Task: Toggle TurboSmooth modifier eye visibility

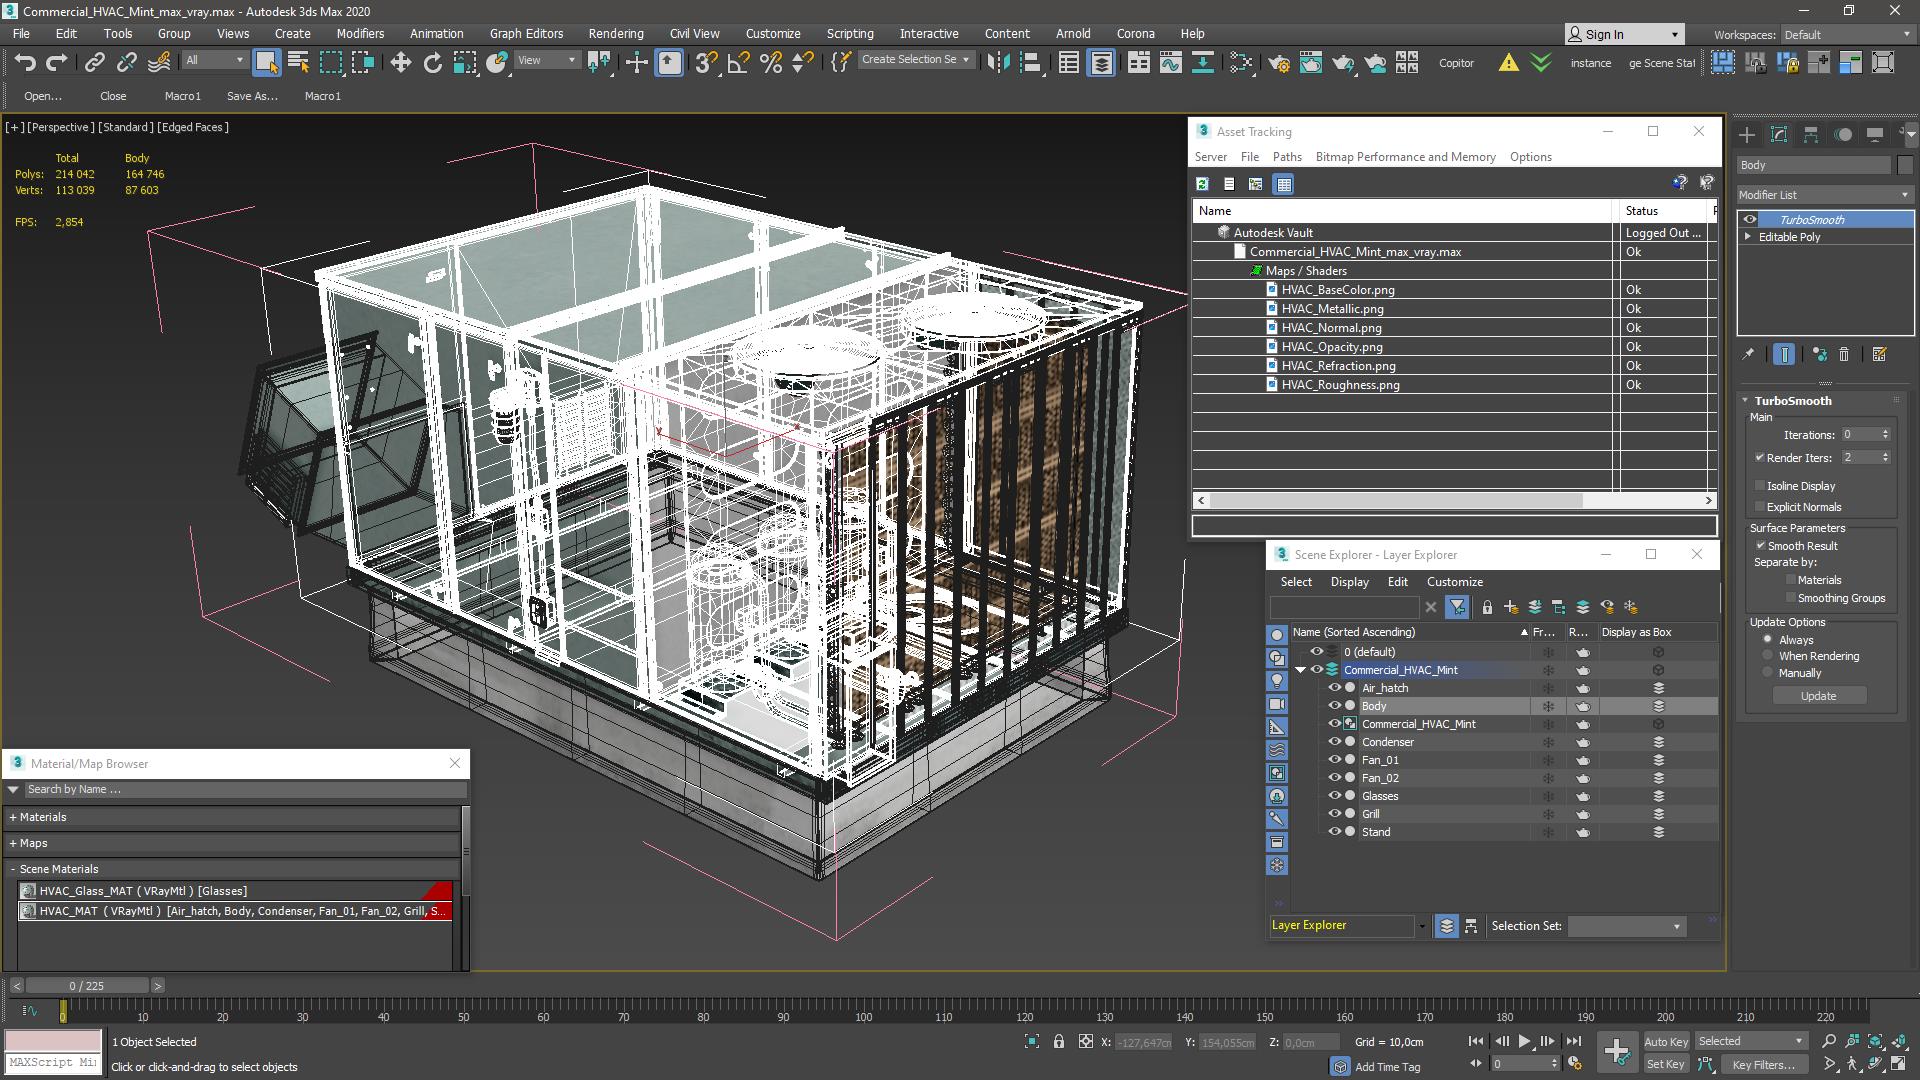Action: click(x=1749, y=220)
